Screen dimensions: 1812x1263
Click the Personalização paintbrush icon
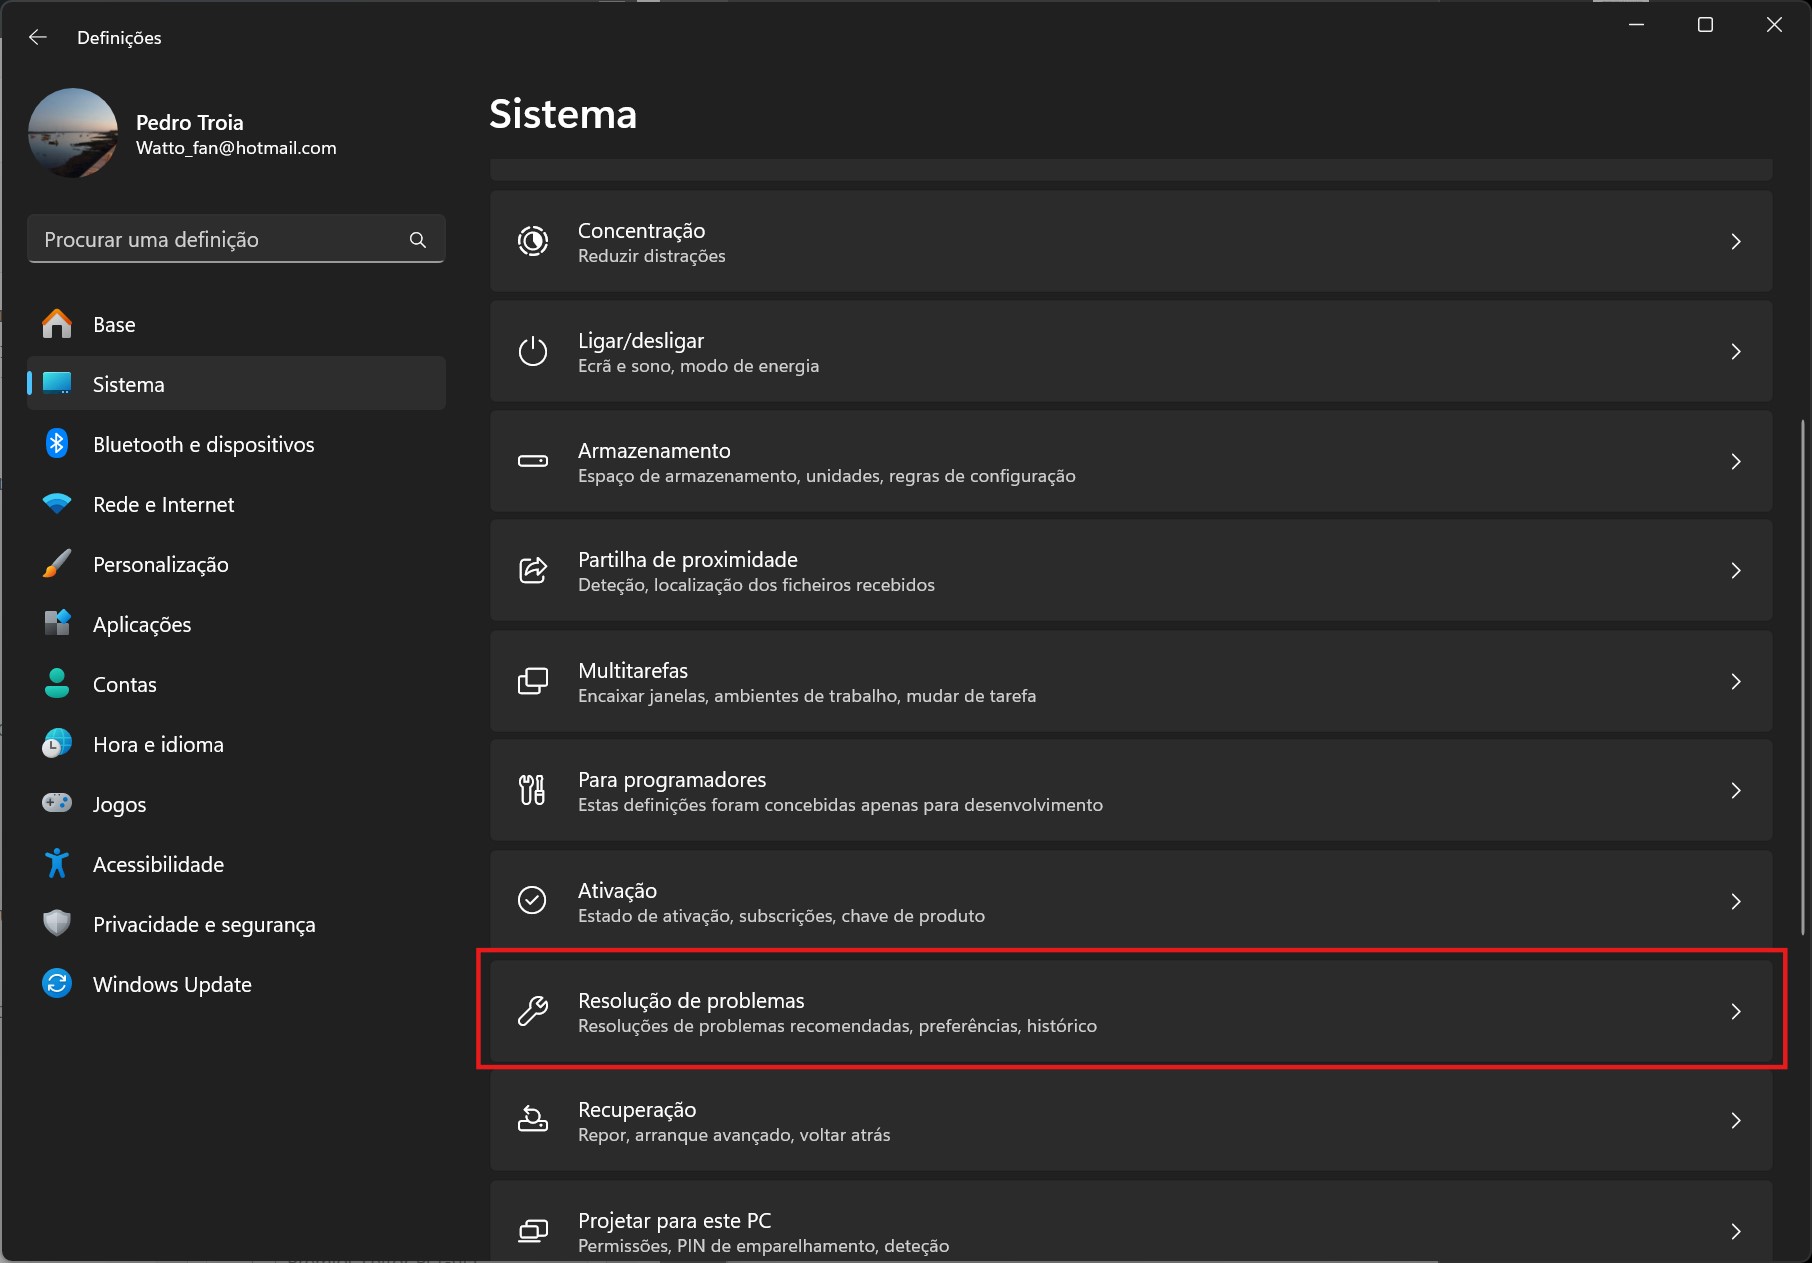pos(57,564)
